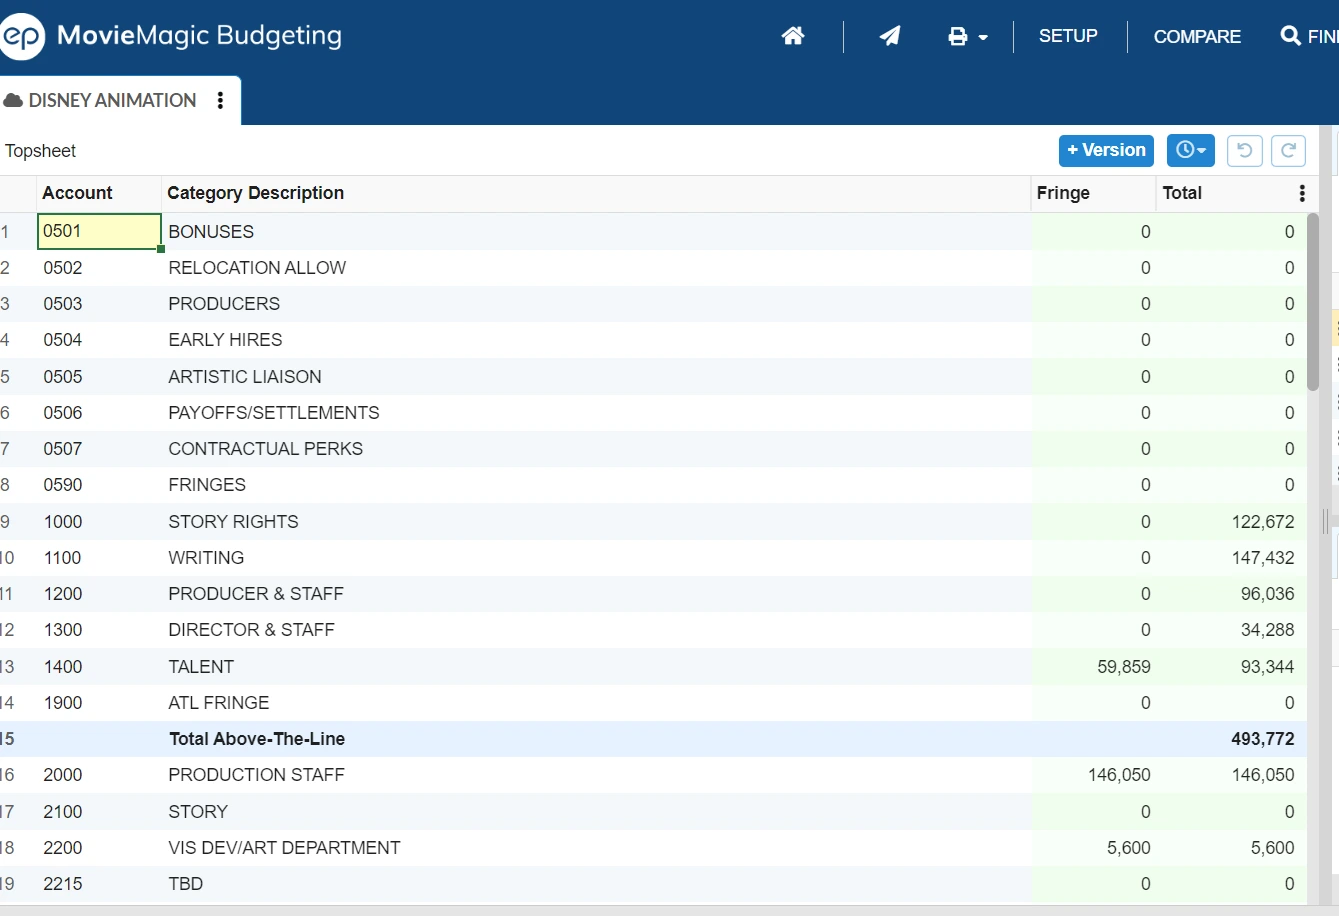Click the EP logo icon
Viewport: 1339px width, 916px height.
(22, 37)
